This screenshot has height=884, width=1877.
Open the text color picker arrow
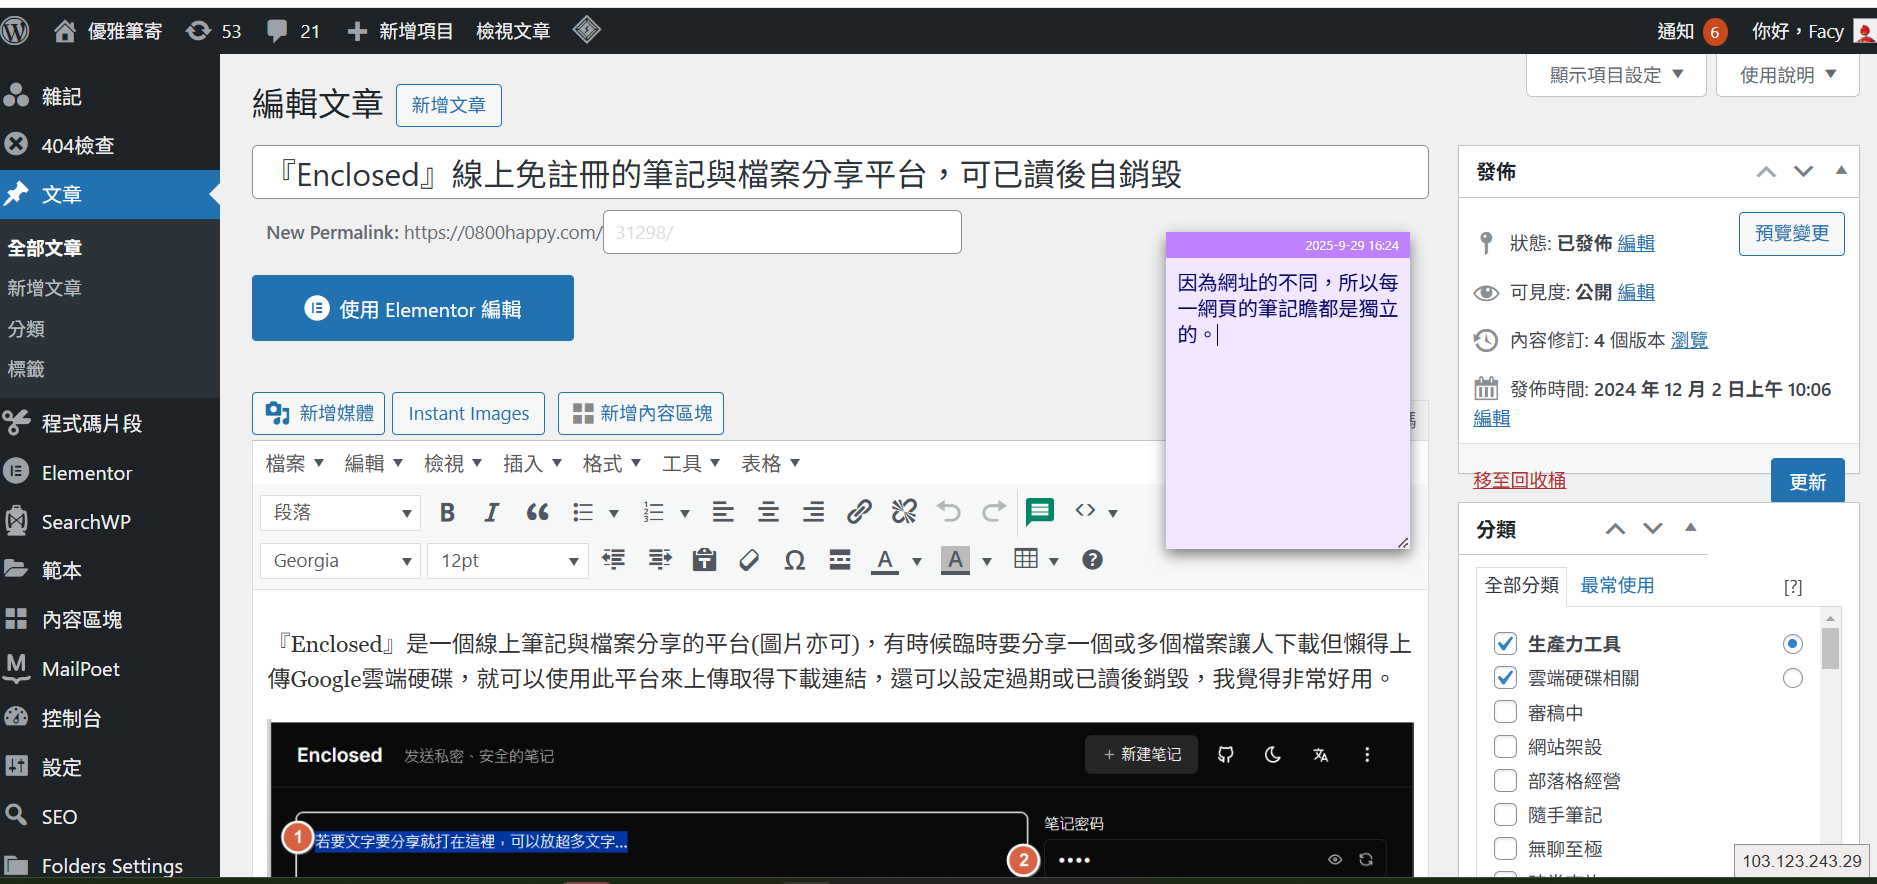(916, 561)
